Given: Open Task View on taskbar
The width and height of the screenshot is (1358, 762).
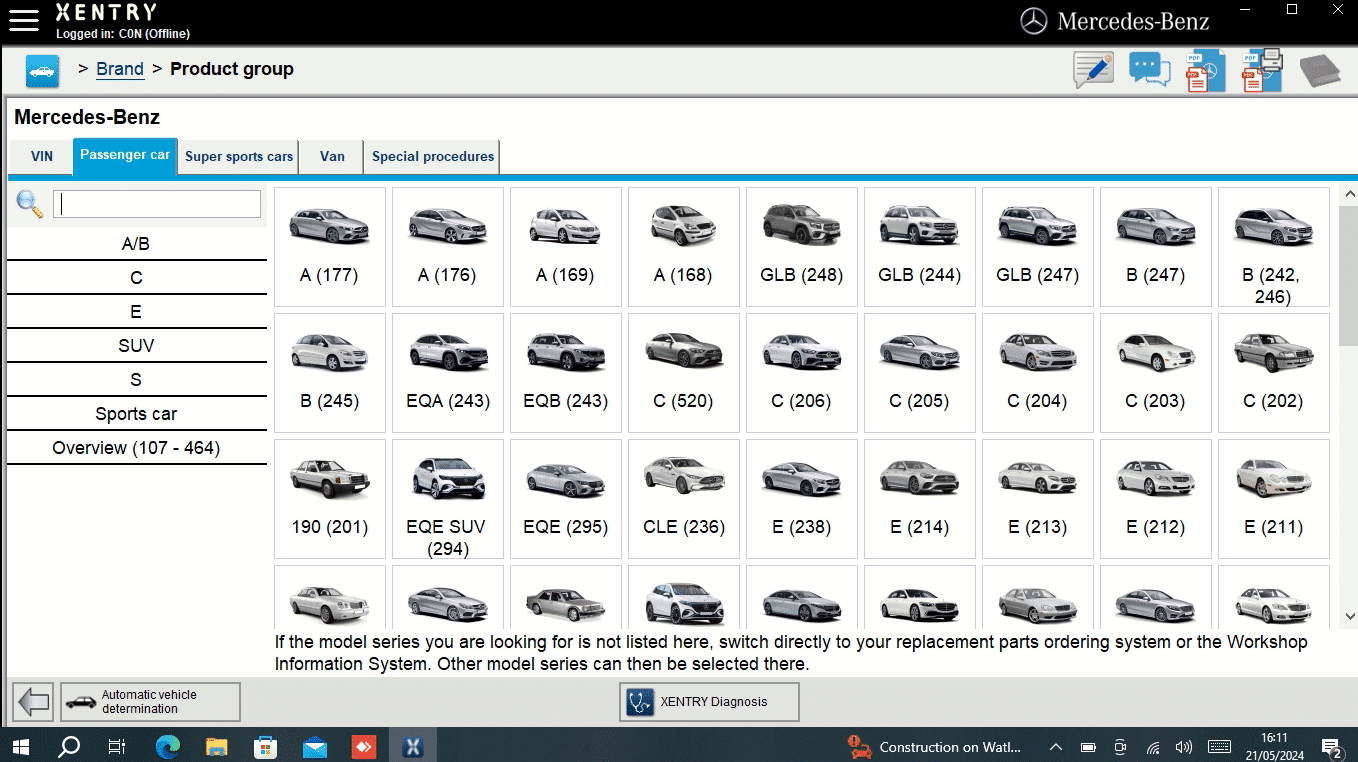Looking at the screenshot, I should [117, 746].
